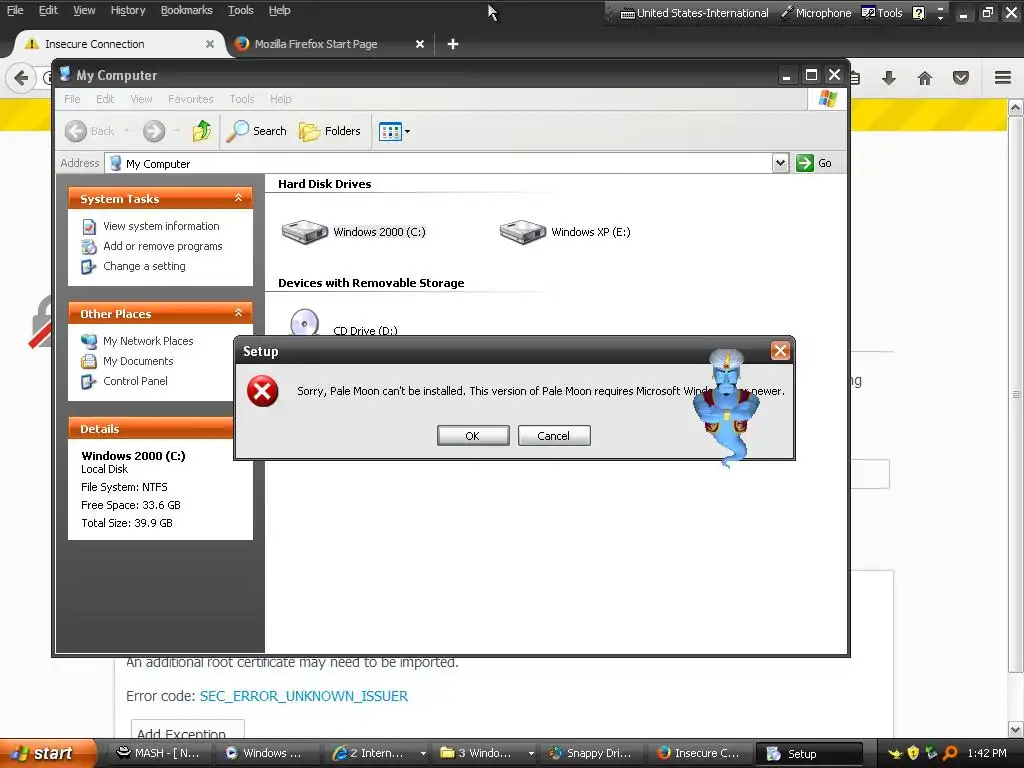Click OK in the Setup dialog

(x=473, y=436)
